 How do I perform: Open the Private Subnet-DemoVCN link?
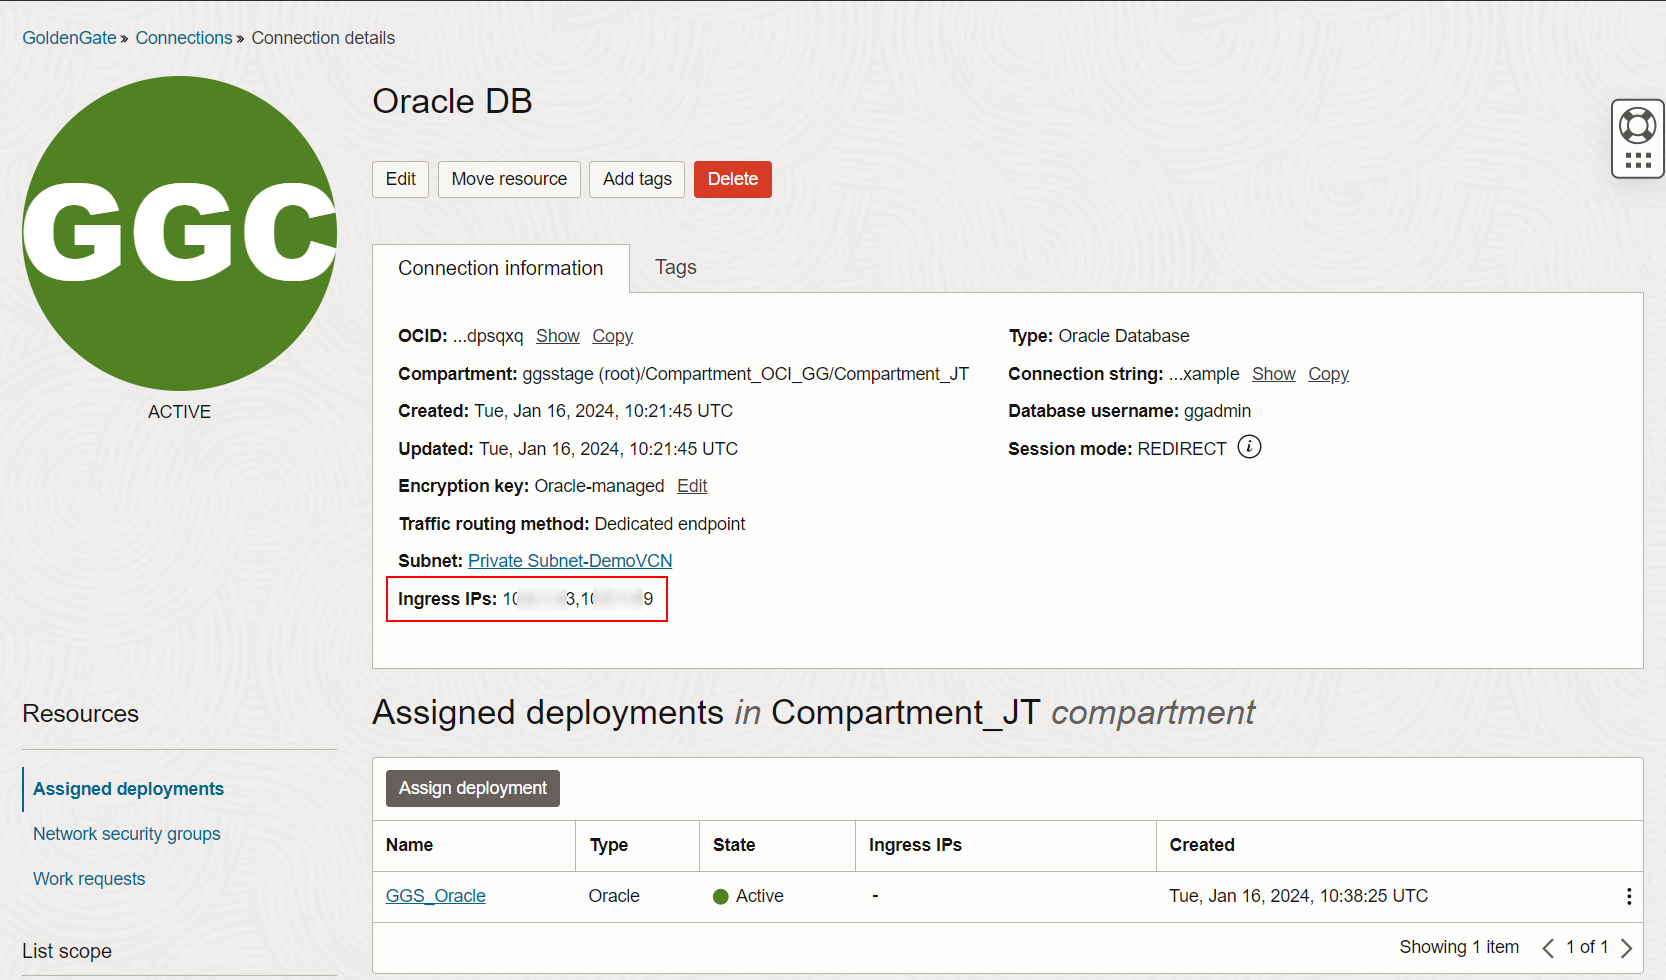point(569,560)
